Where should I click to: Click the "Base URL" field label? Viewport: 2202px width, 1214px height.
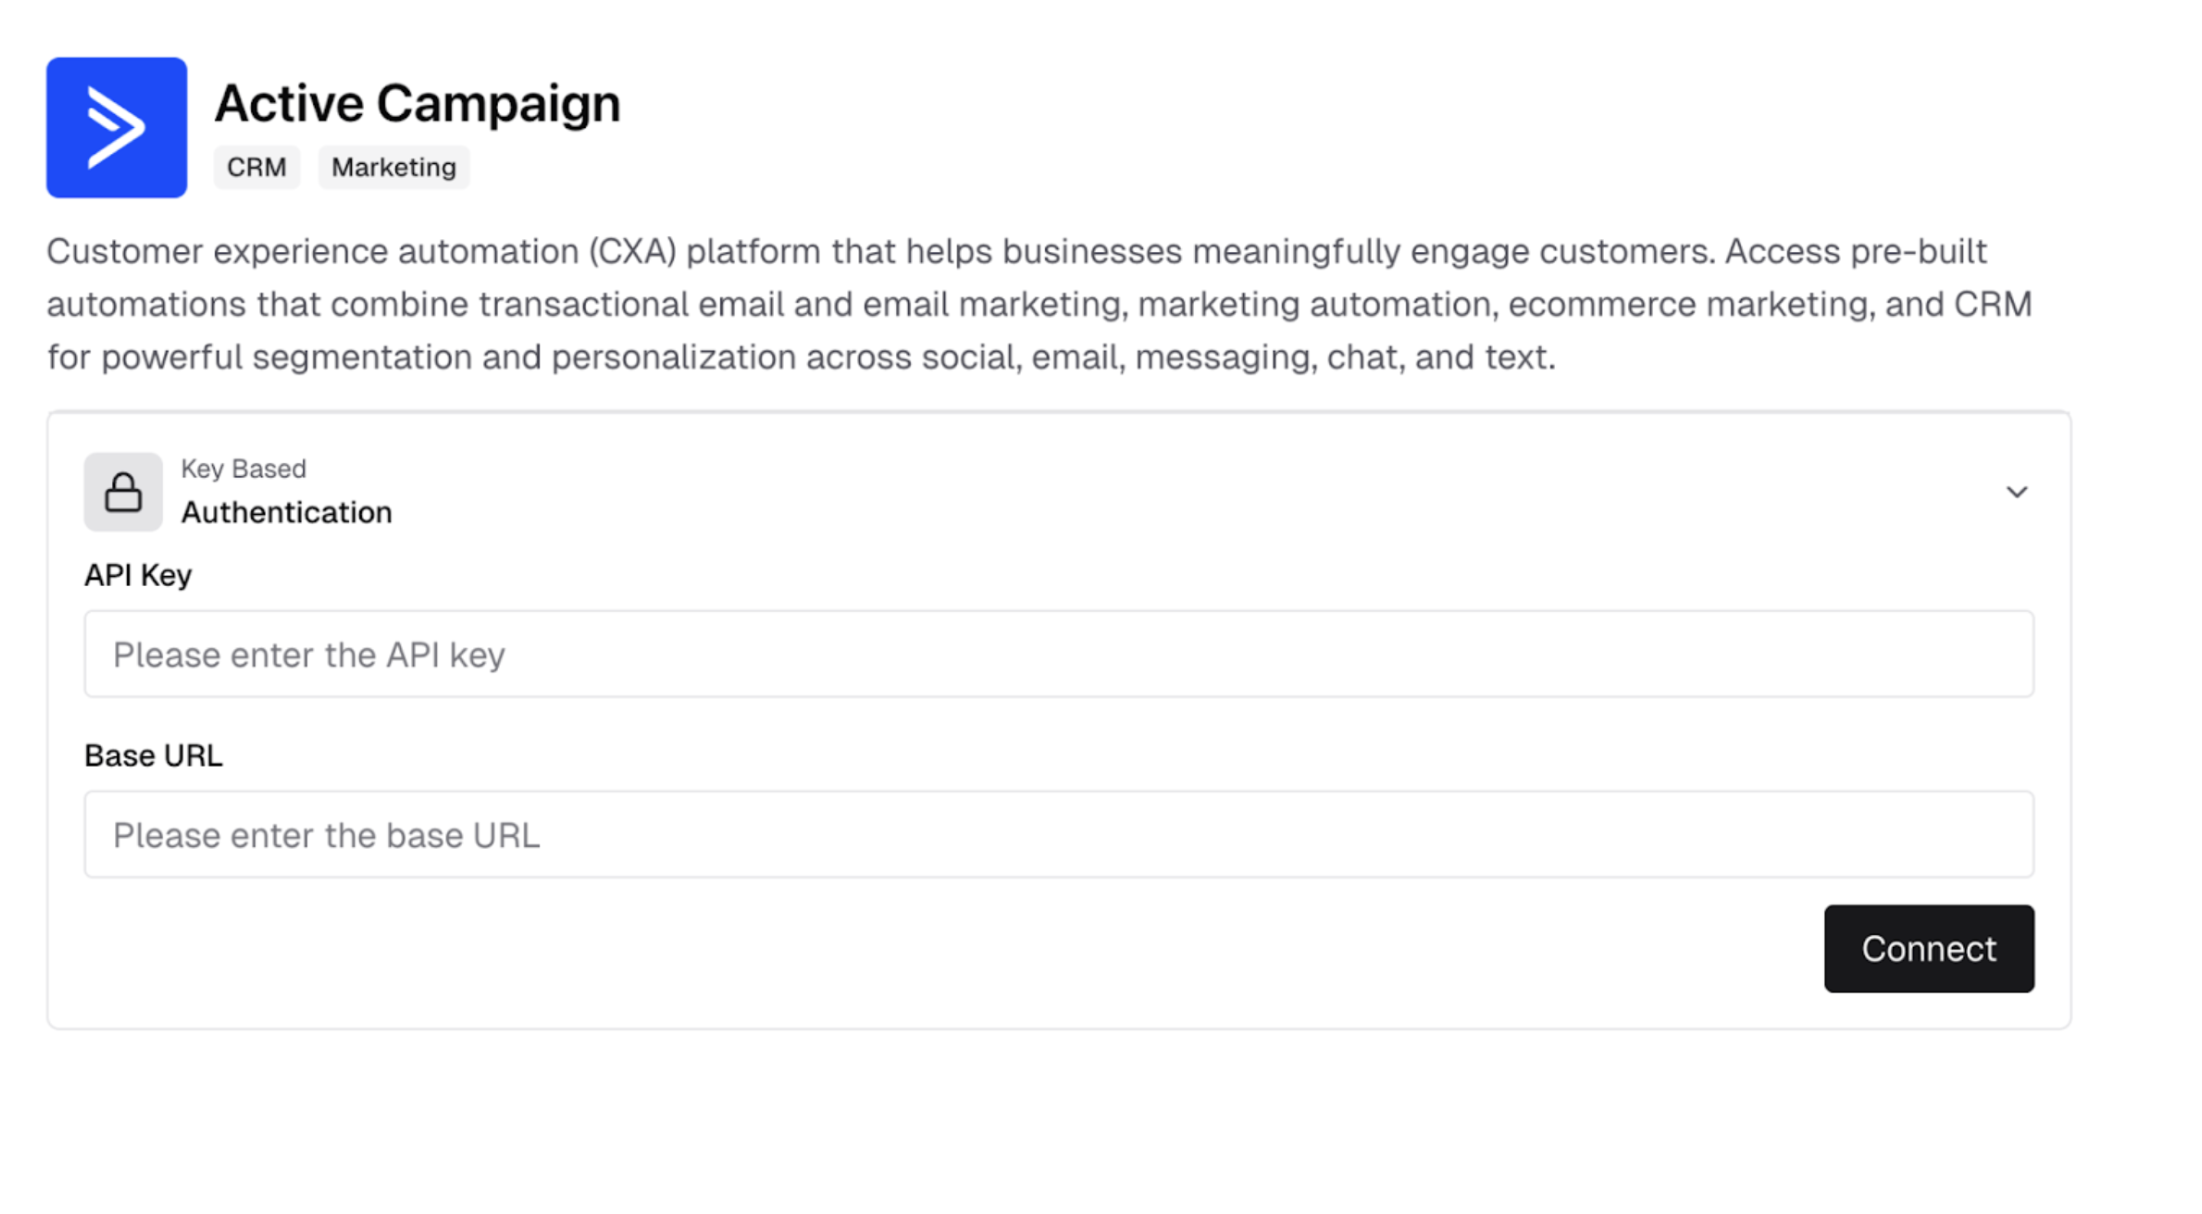153,755
